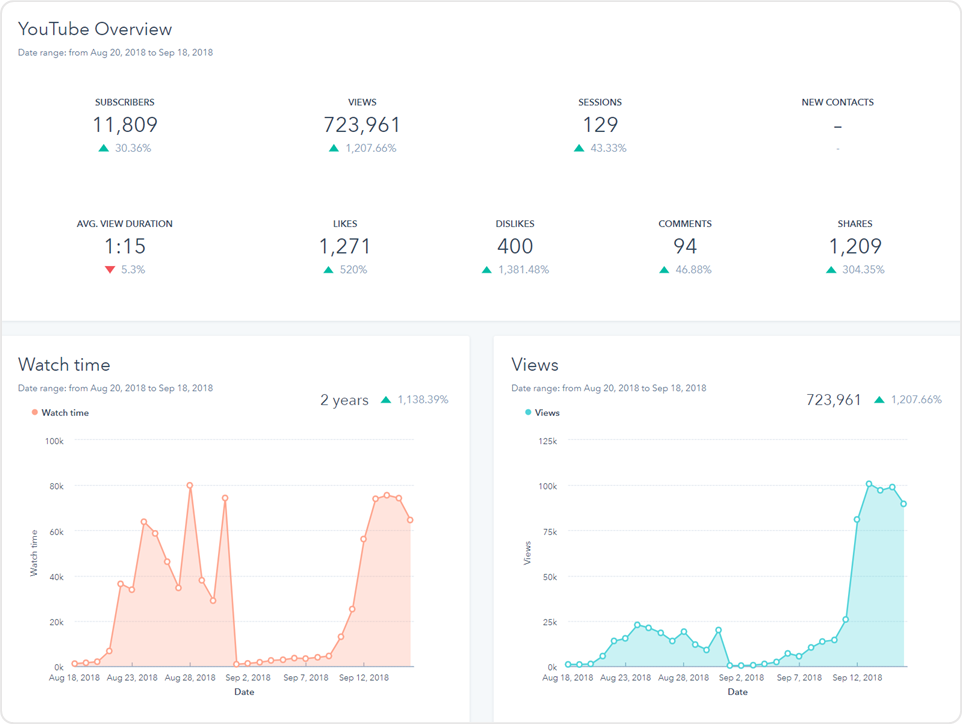Click the green up arrow under Subscribers
The width and height of the screenshot is (962, 724).
click(103, 148)
